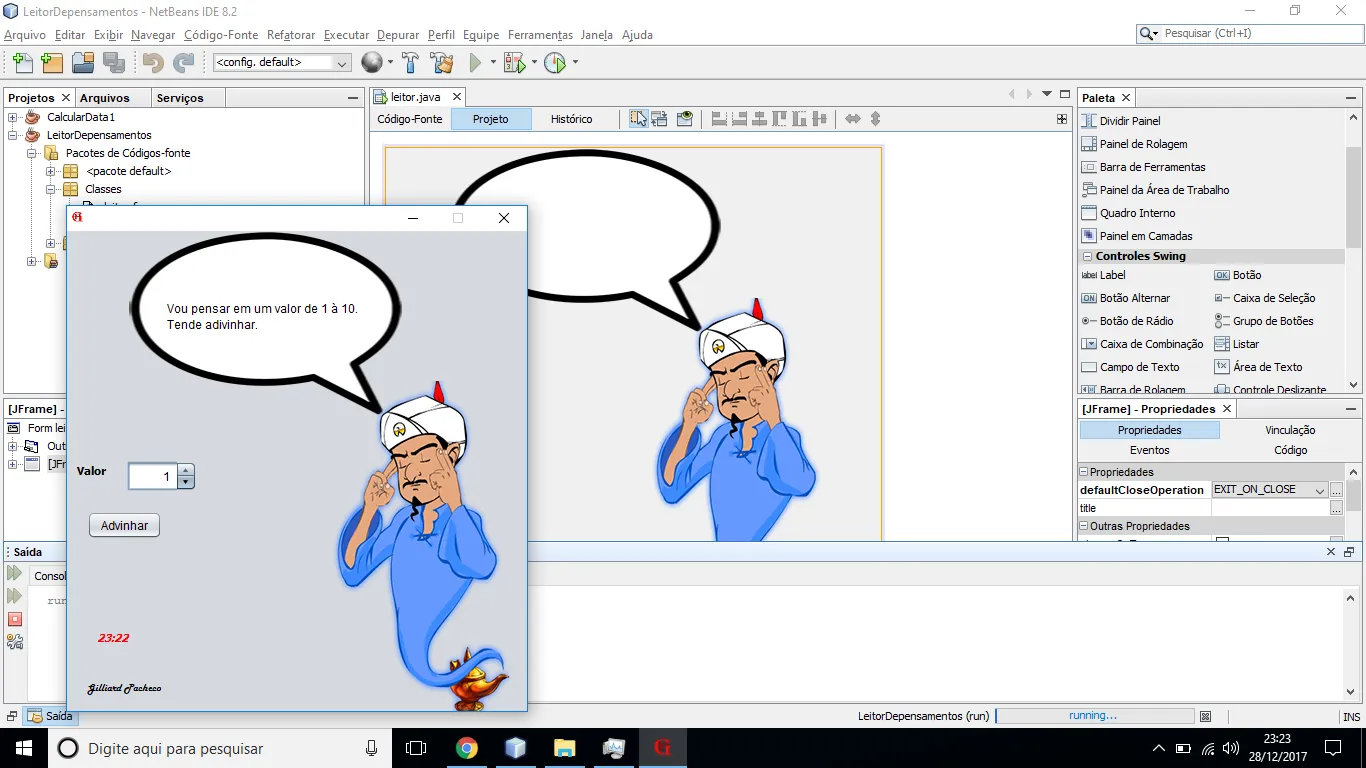Select Caixa de Combinação in the palette
The height and width of the screenshot is (768, 1366).
click(1143, 344)
